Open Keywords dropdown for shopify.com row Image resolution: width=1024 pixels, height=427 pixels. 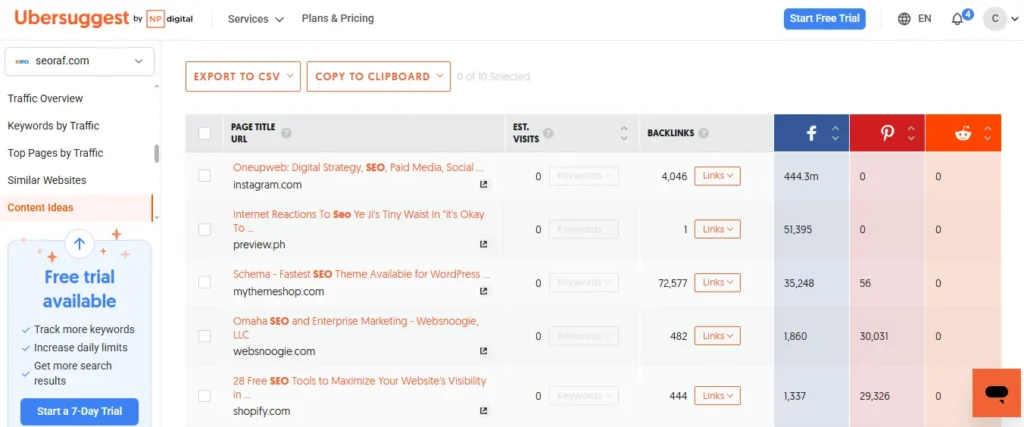[583, 396]
